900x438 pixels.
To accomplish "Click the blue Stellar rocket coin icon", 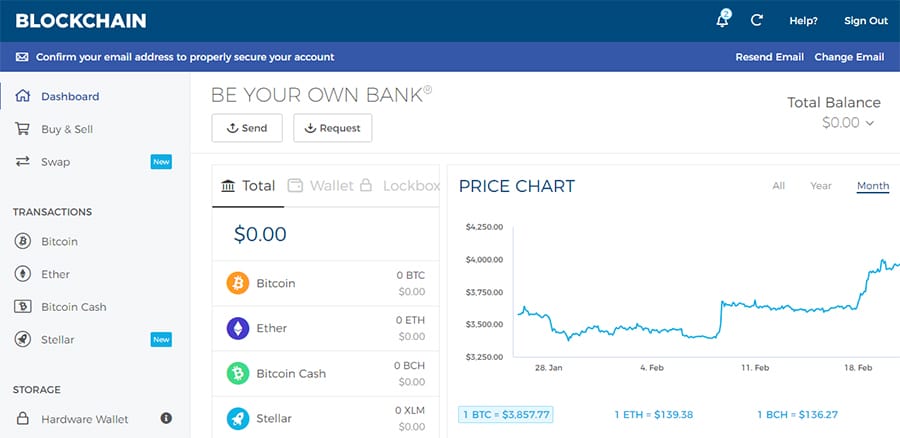I will [238, 418].
